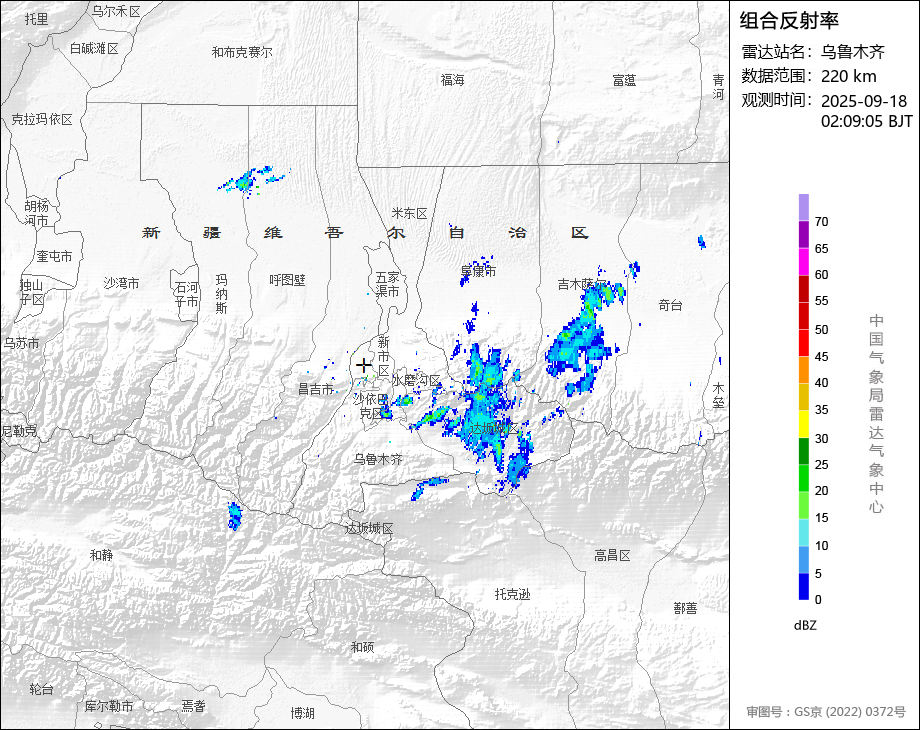Click the 220 km range value
The height and width of the screenshot is (730, 920).
[848, 76]
